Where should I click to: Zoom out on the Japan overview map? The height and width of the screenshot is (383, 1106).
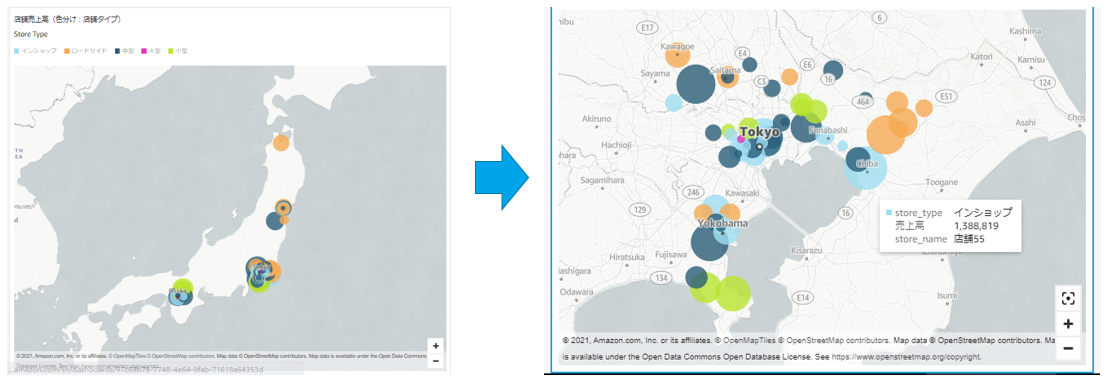pos(436,360)
